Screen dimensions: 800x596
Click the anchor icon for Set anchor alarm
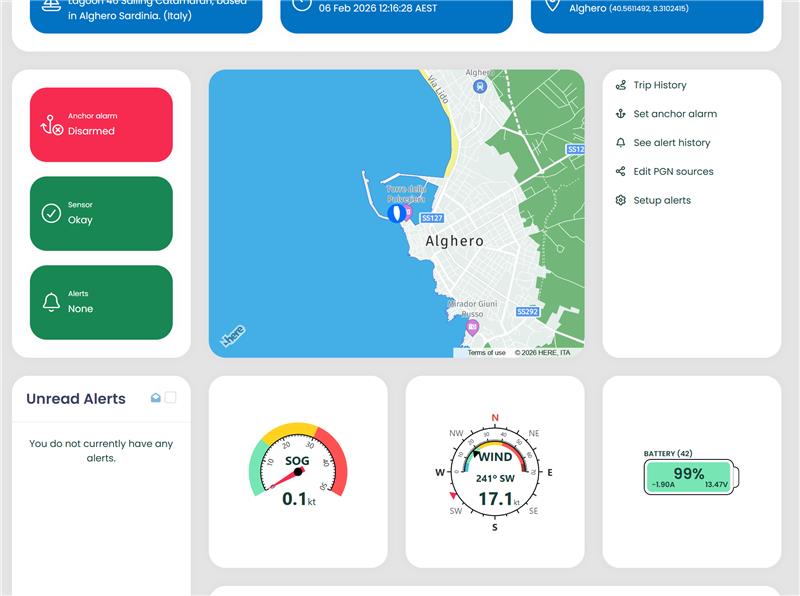621,114
